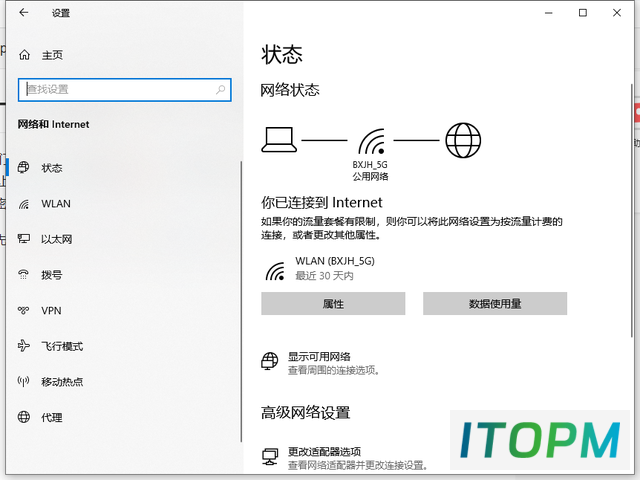The width and height of the screenshot is (640, 480).
Task: Click the 状态 globe icon in sidebar
Action: click(x=23, y=167)
